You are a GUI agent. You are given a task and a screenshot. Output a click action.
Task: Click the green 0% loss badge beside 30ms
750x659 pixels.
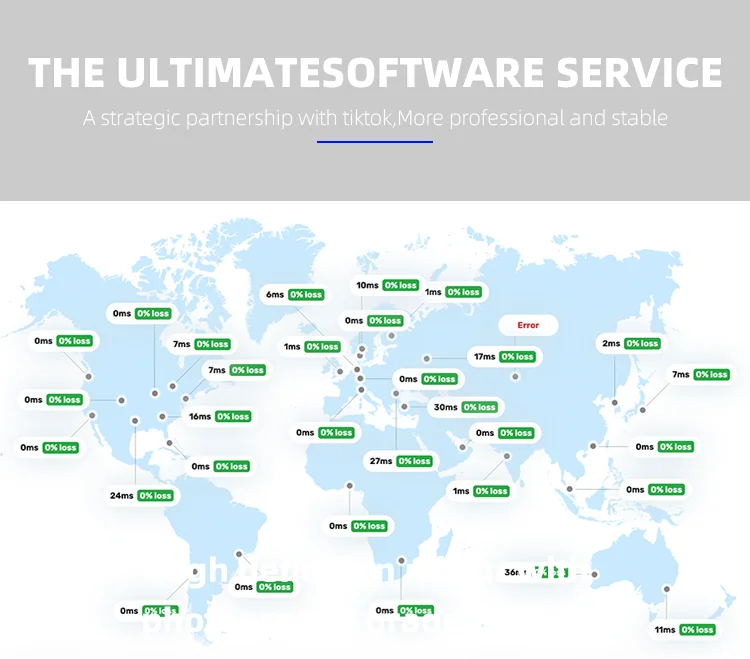tap(479, 407)
